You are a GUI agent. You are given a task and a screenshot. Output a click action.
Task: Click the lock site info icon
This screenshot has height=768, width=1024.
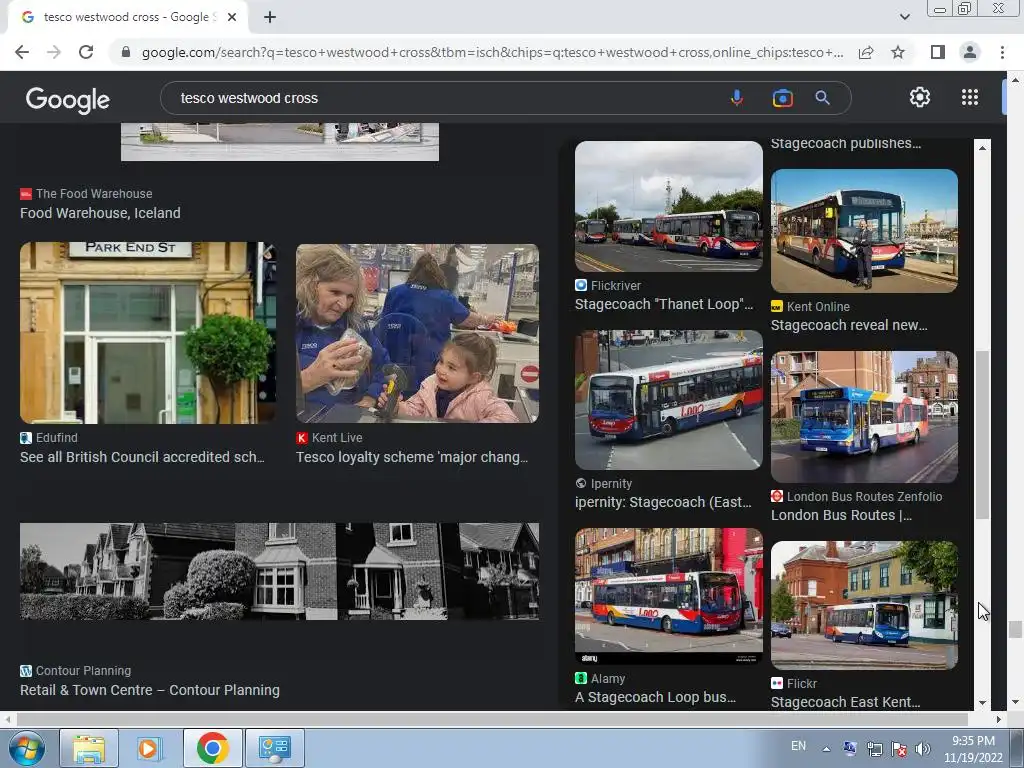(x=126, y=52)
